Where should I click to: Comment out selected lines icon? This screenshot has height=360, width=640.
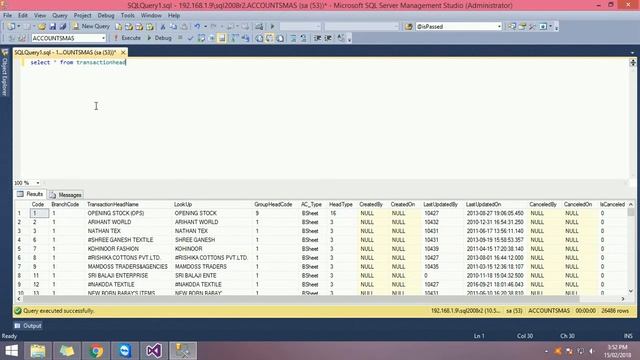point(293,38)
